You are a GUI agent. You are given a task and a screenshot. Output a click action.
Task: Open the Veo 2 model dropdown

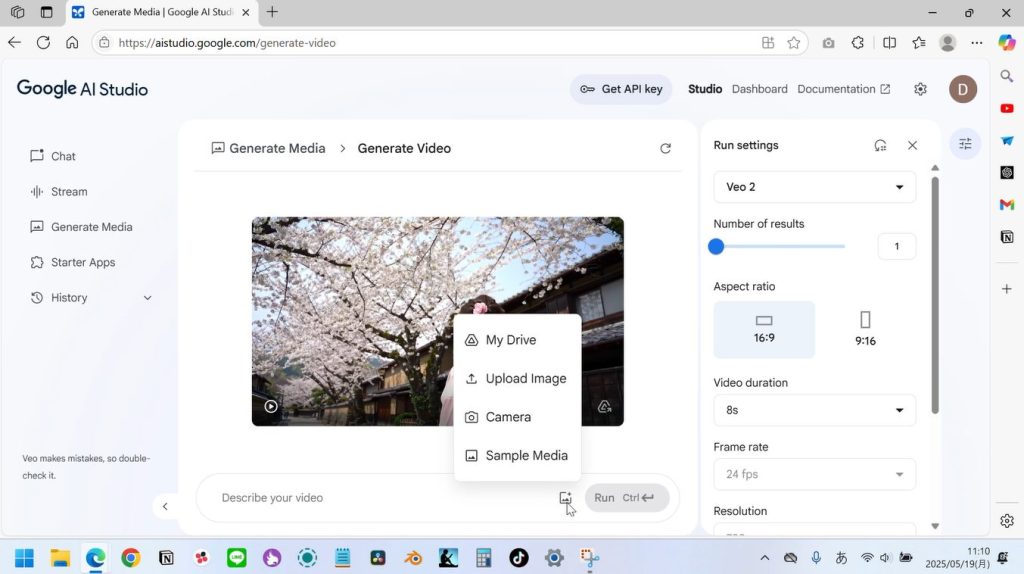coord(814,187)
